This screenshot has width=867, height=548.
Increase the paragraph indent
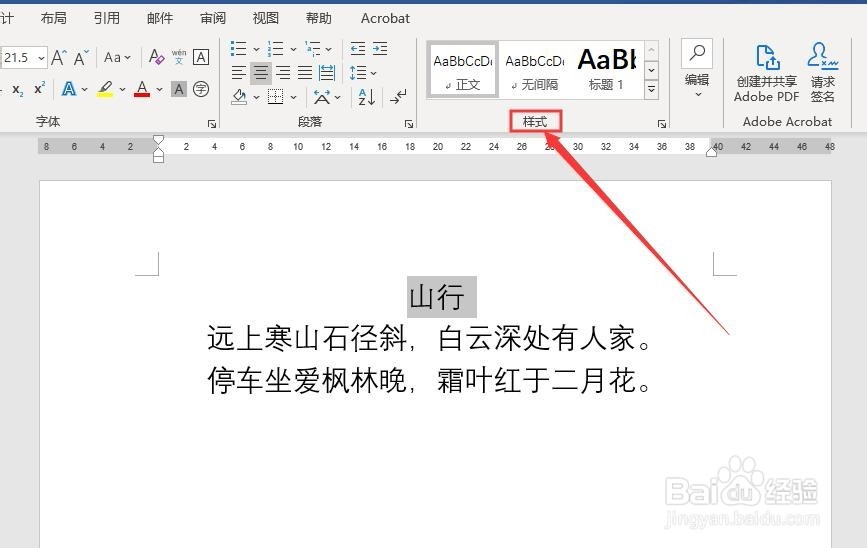(380, 49)
